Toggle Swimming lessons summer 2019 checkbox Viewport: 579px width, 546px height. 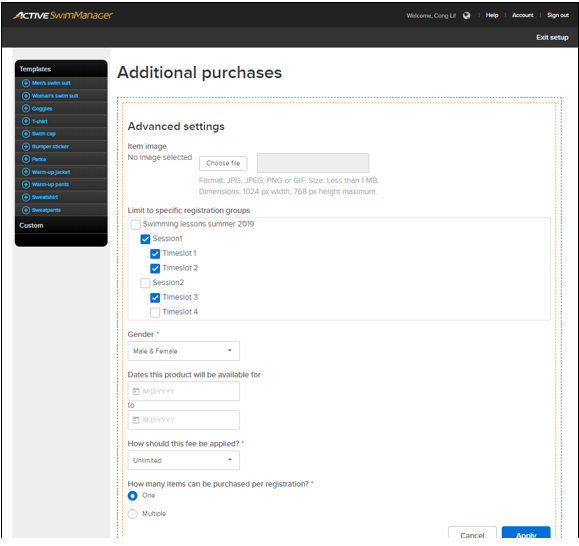pyautogui.click(x=136, y=224)
